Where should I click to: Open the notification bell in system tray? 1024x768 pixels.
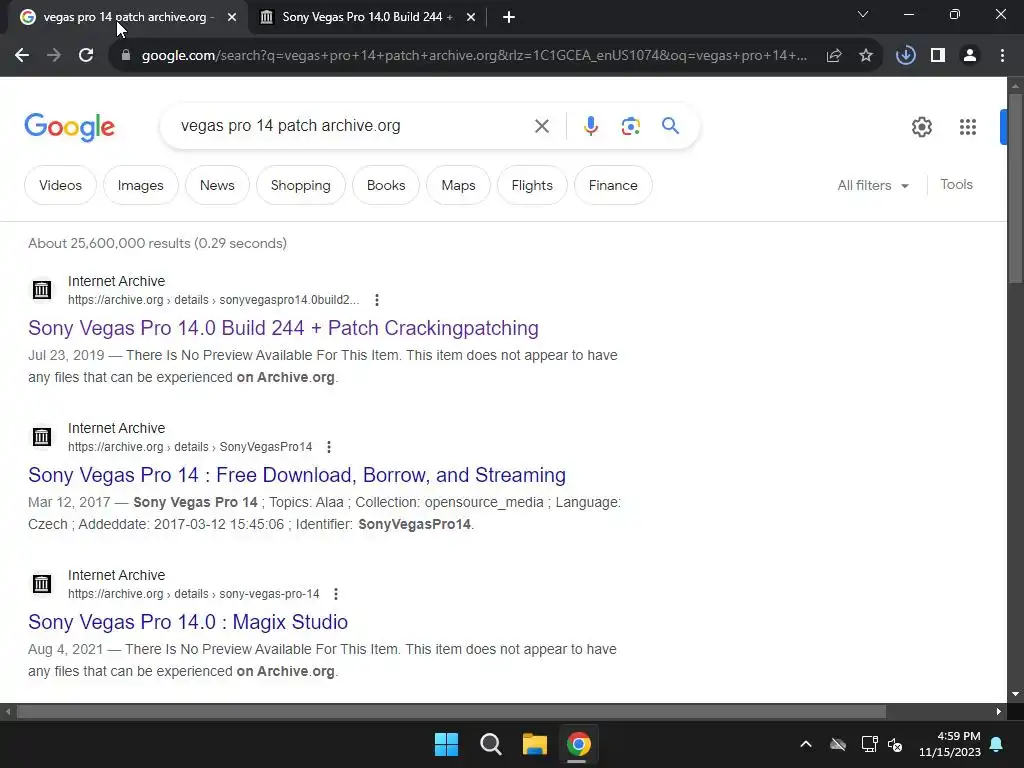pyautogui.click(x=997, y=744)
